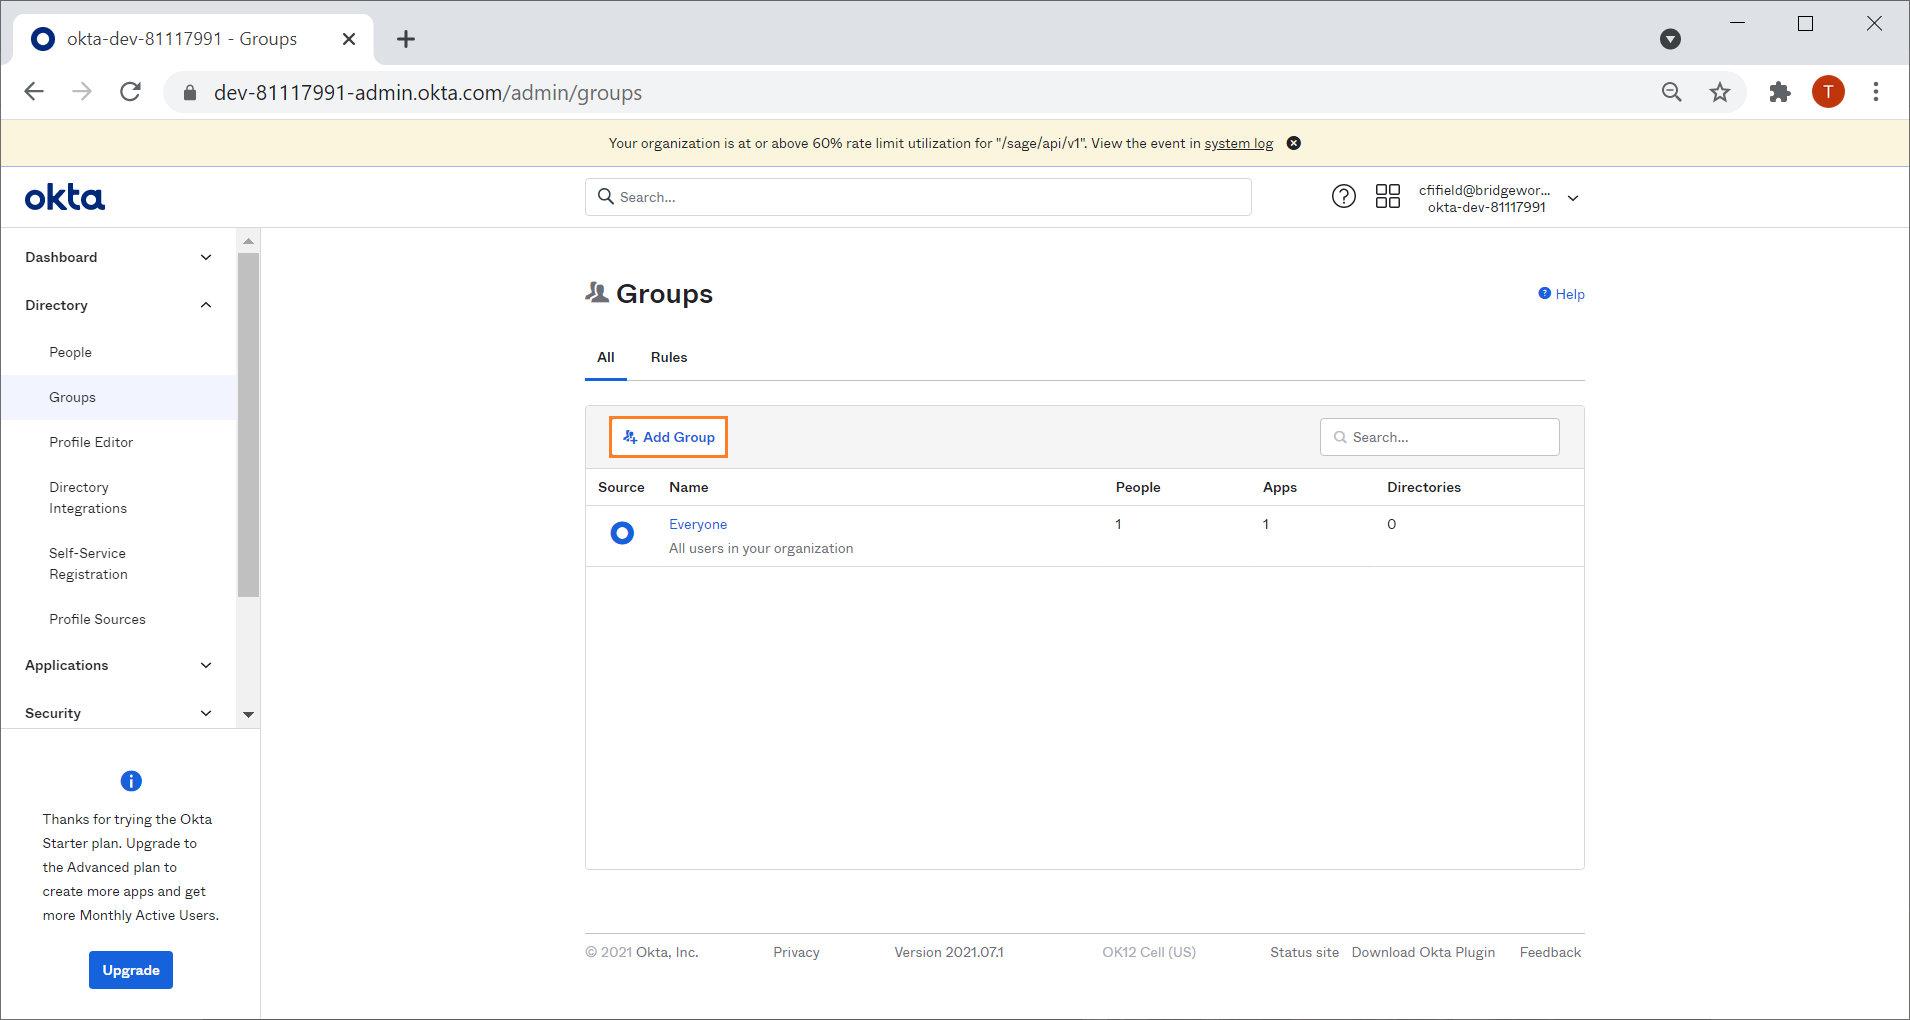
Task: Click the People column header
Action: coord(1138,487)
